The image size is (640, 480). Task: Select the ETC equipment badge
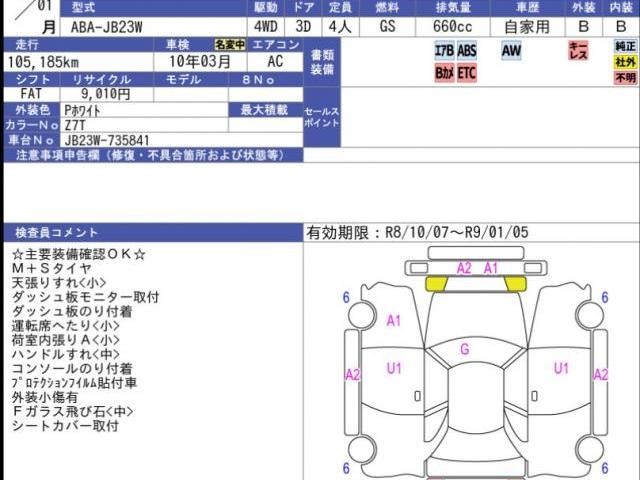click(467, 73)
